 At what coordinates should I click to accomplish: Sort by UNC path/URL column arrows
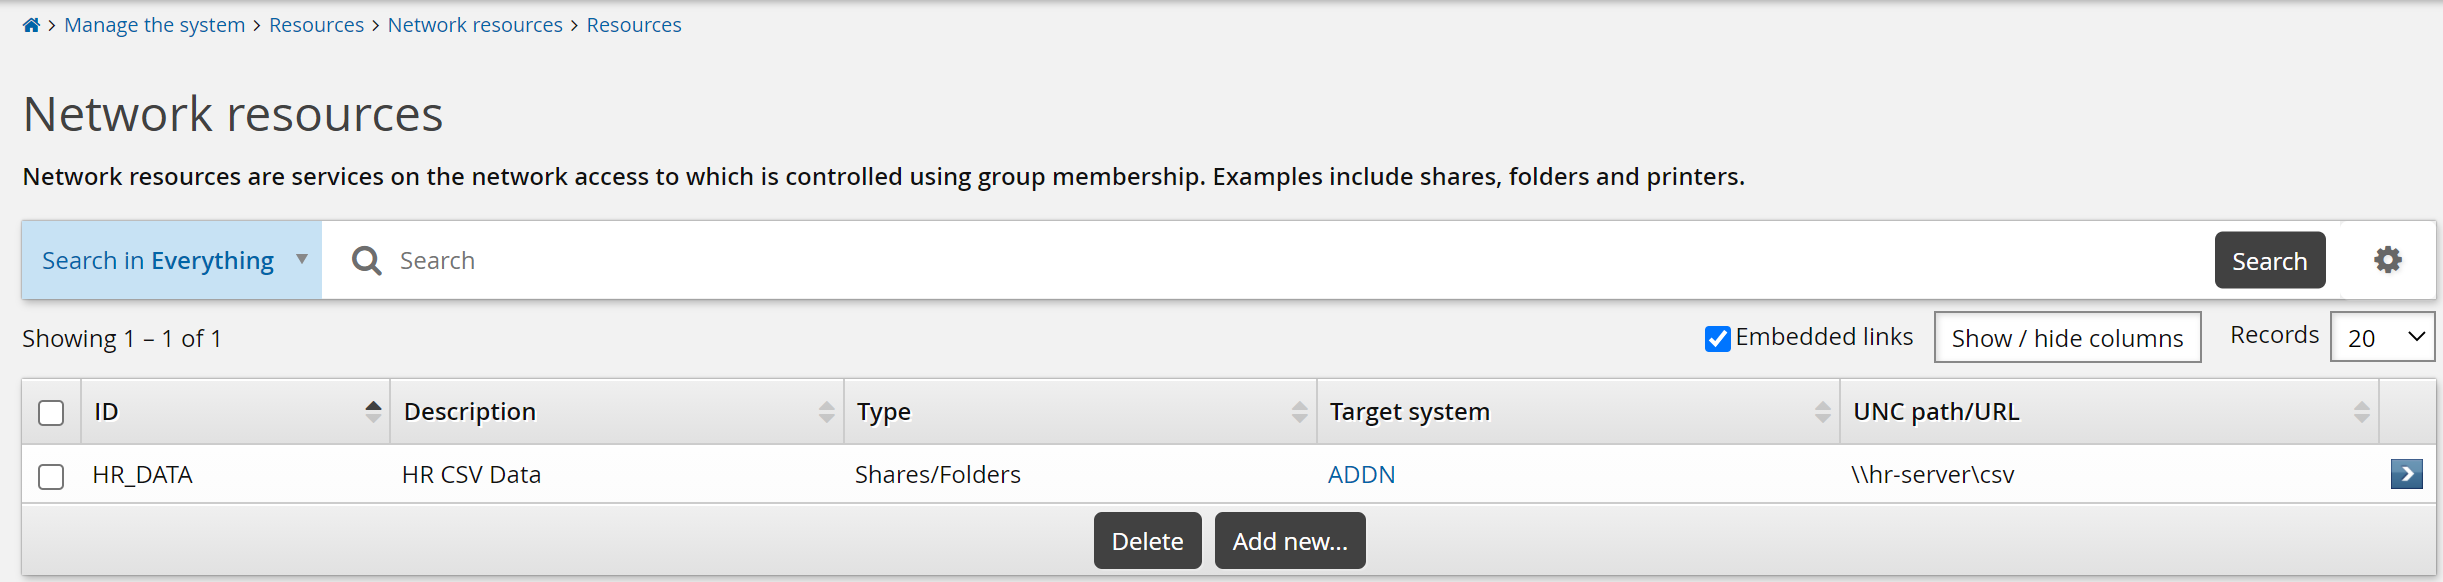tap(2361, 411)
